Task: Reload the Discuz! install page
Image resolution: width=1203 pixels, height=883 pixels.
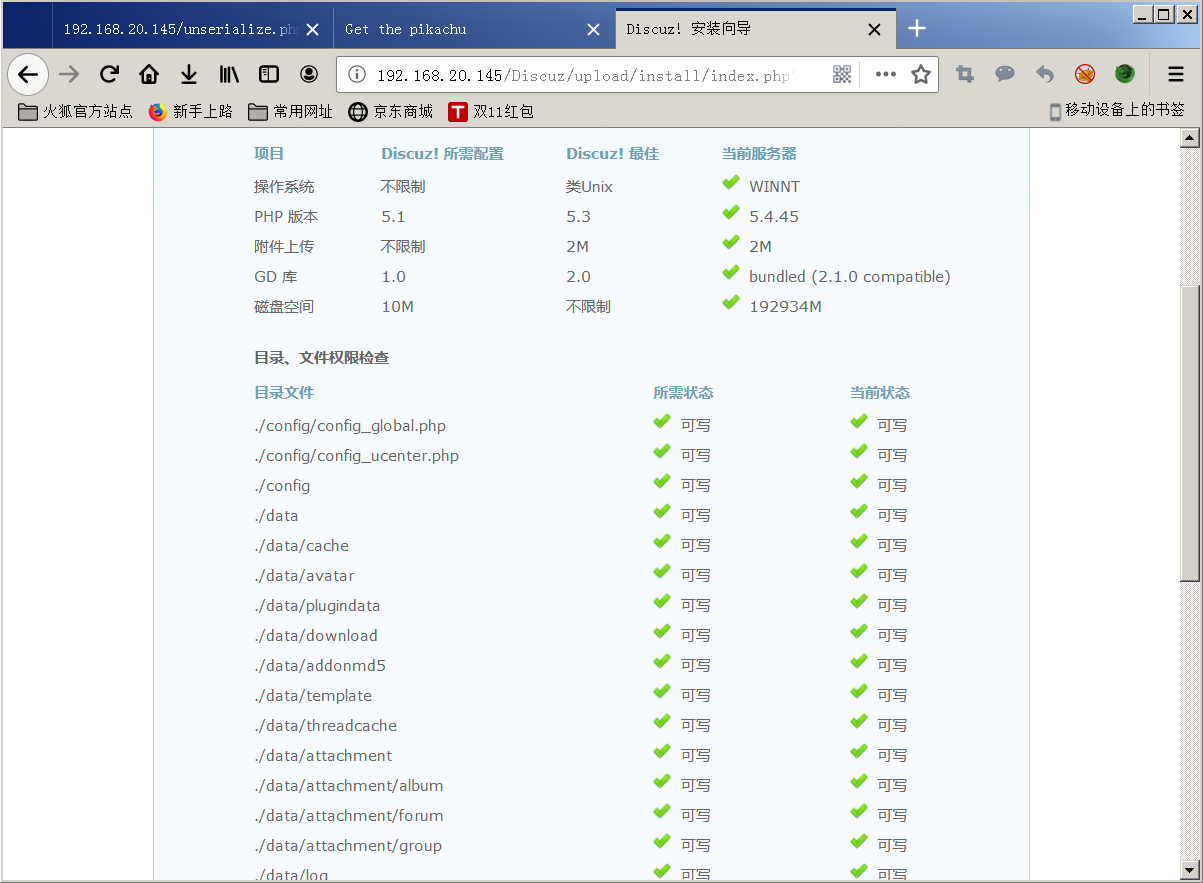Action: point(108,74)
